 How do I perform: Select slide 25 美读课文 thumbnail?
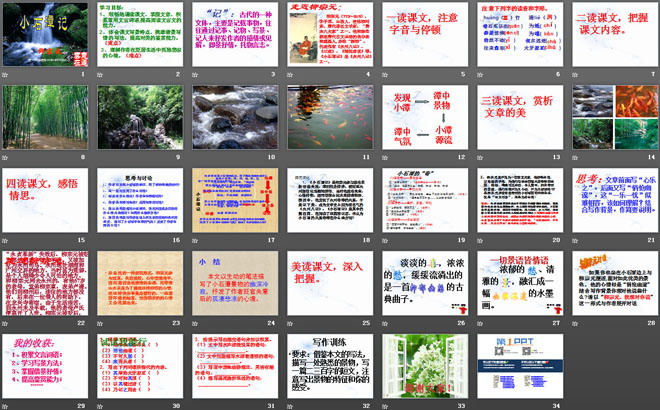point(330,283)
